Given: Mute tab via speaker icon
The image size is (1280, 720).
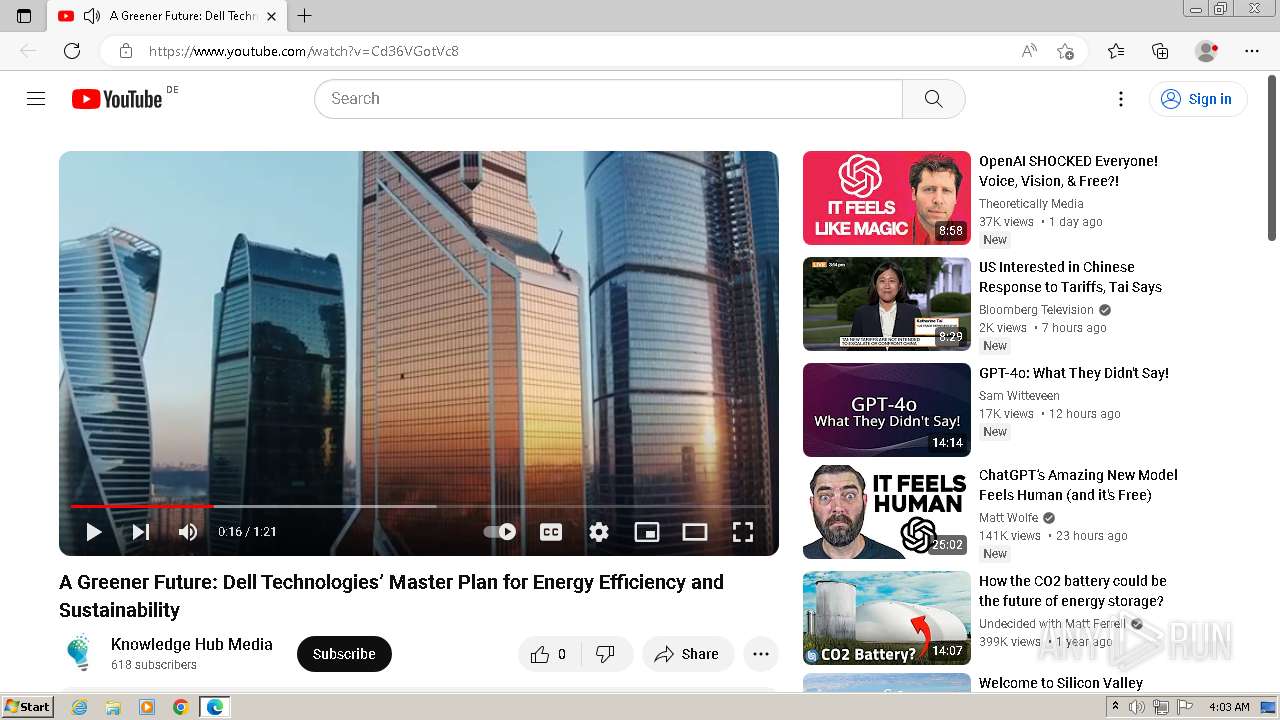Looking at the screenshot, I should (x=92, y=16).
